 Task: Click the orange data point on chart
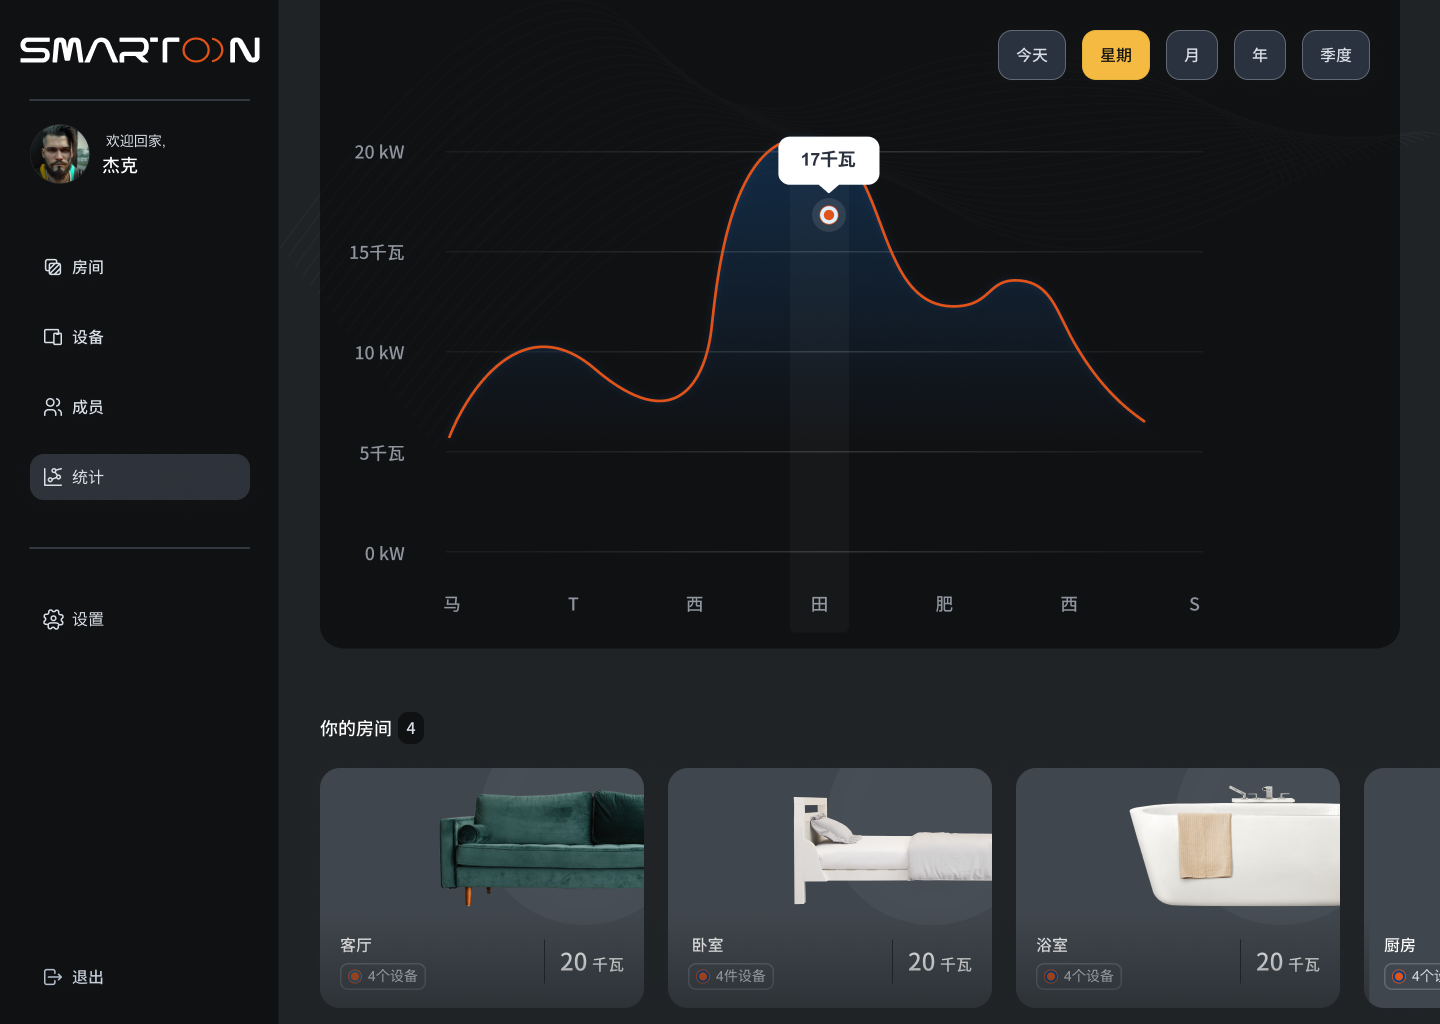[x=828, y=215]
